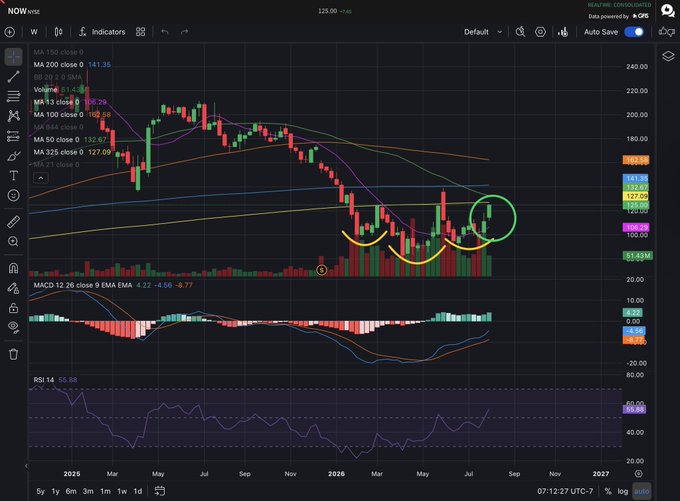Screen dimensions: 680x501
Task: Click the MA 325 close 0 legend
Action: [59, 152]
